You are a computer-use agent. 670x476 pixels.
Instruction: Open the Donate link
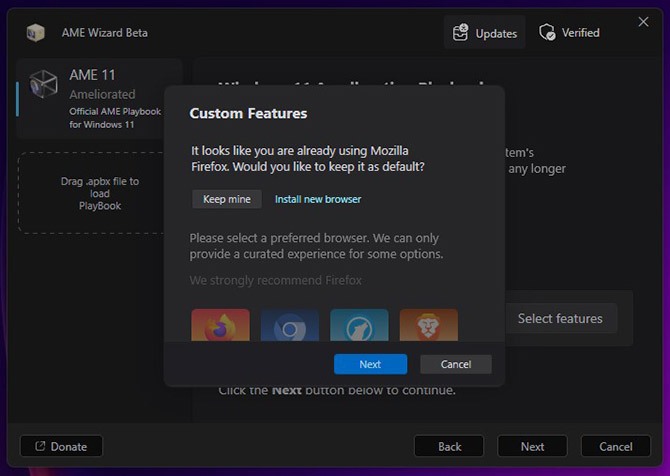point(62,447)
